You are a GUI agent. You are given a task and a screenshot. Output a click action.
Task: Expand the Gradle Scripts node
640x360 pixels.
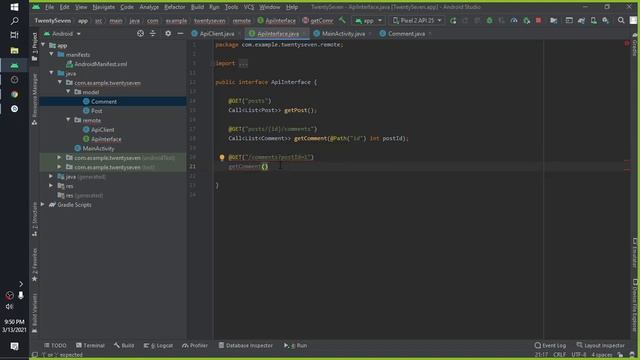43,204
